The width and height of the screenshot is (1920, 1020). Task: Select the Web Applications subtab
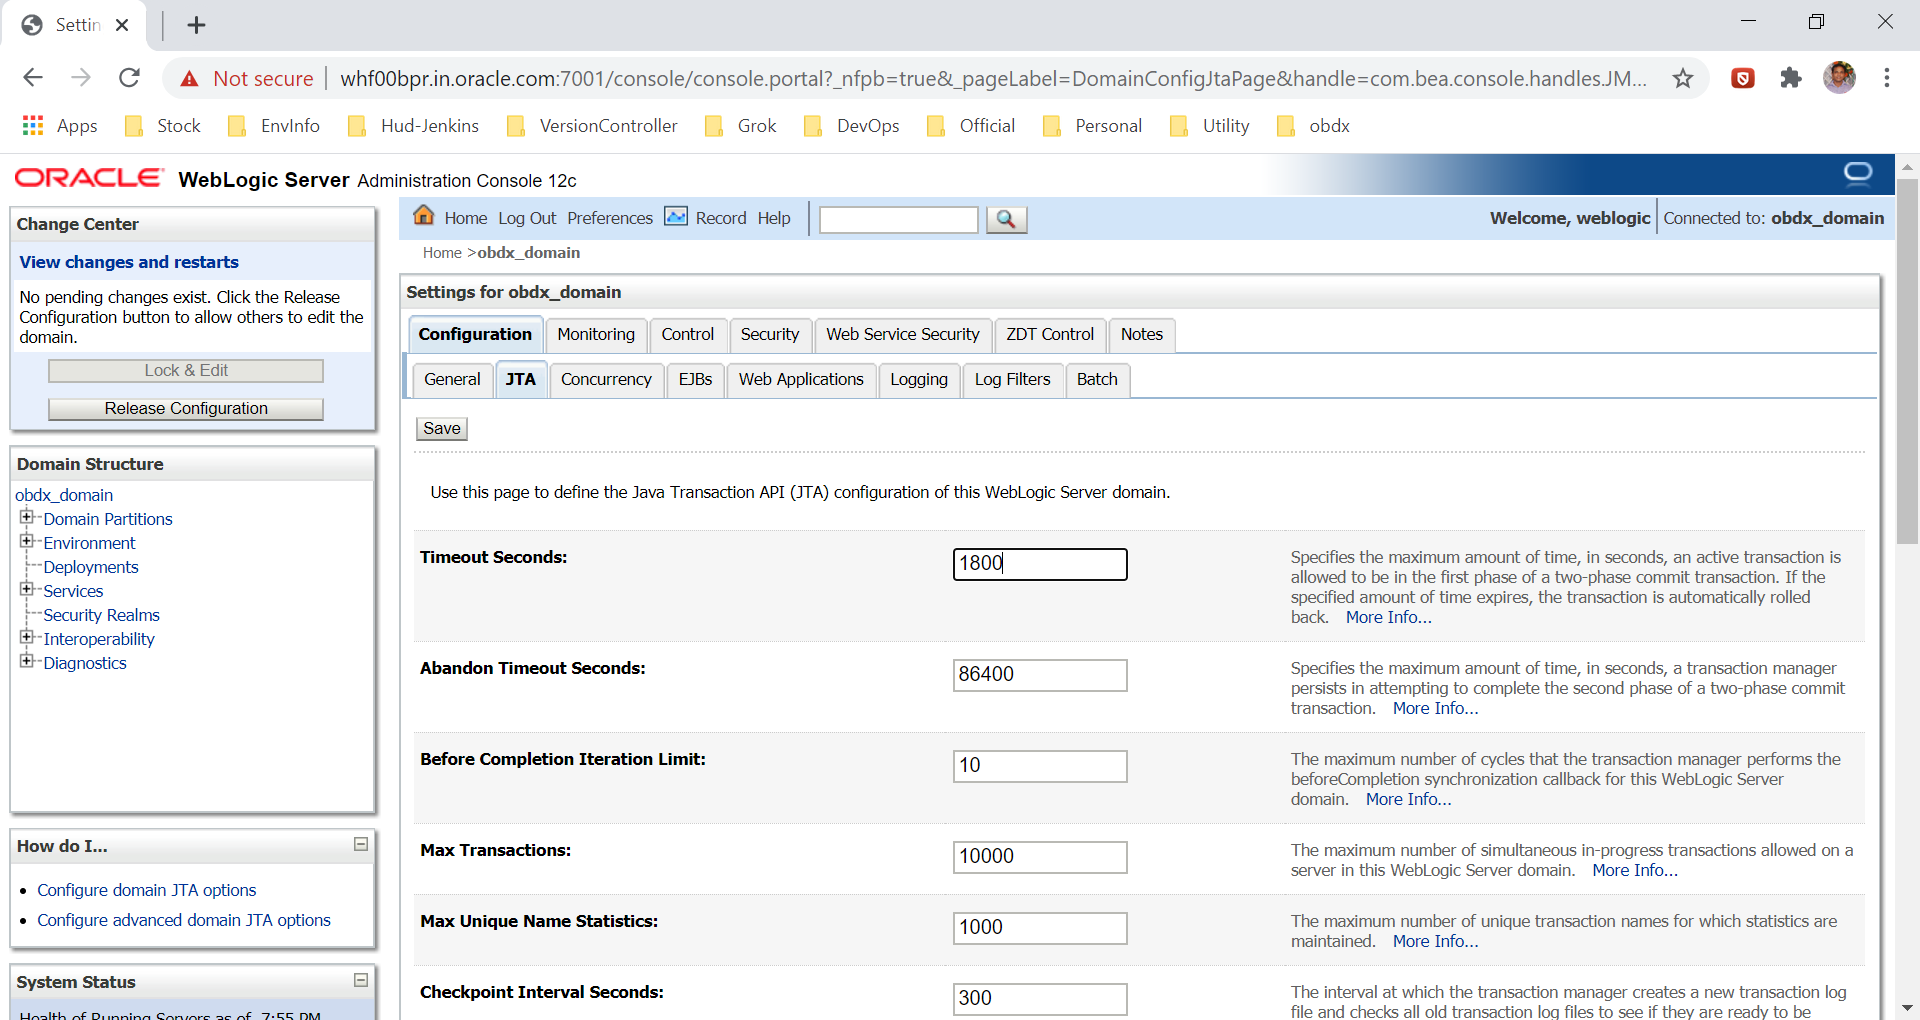(x=801, y=380)
